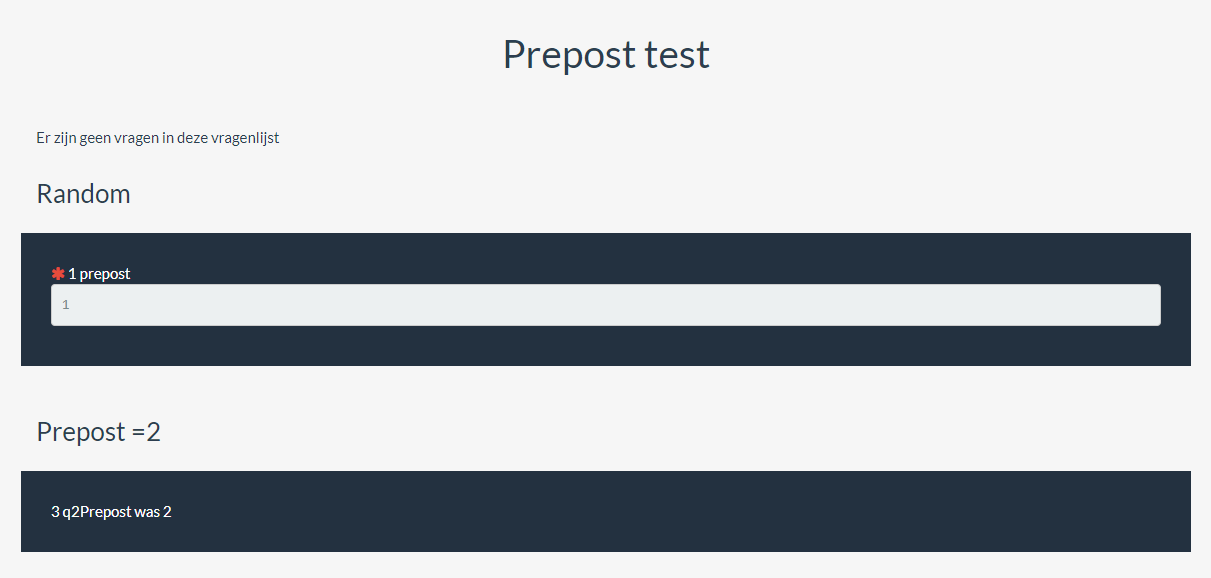Image resolution: width=1211 pixels, height=578 pixels.
Task: Focus the prepost answer input field
Action: (x=605, y=305)
